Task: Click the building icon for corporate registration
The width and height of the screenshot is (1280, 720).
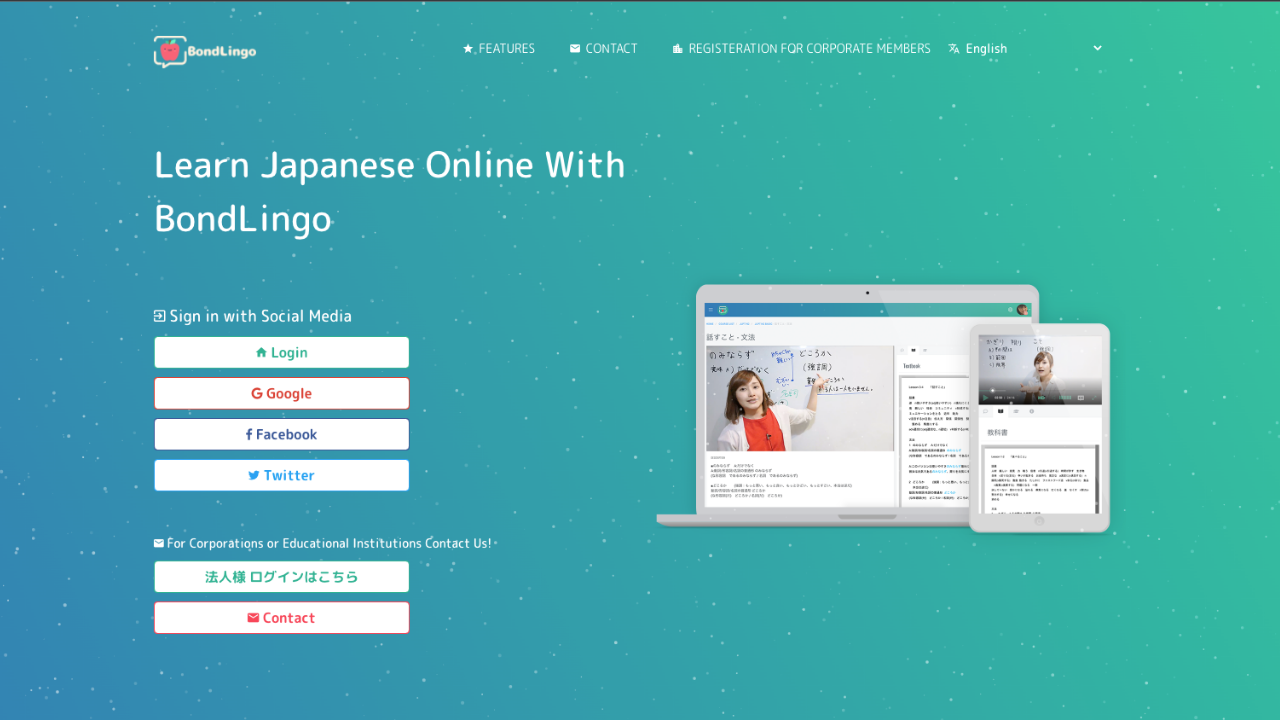Action: pyautogui.click(x=678, y=49)
